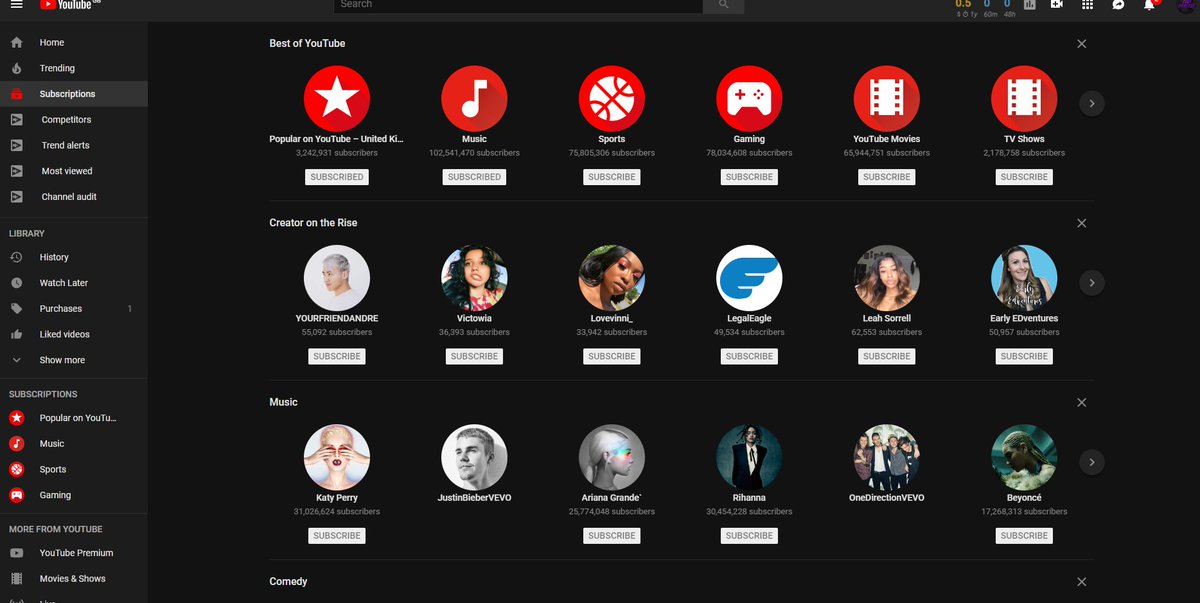Open the TV Shows film icon

point(1024,98)
